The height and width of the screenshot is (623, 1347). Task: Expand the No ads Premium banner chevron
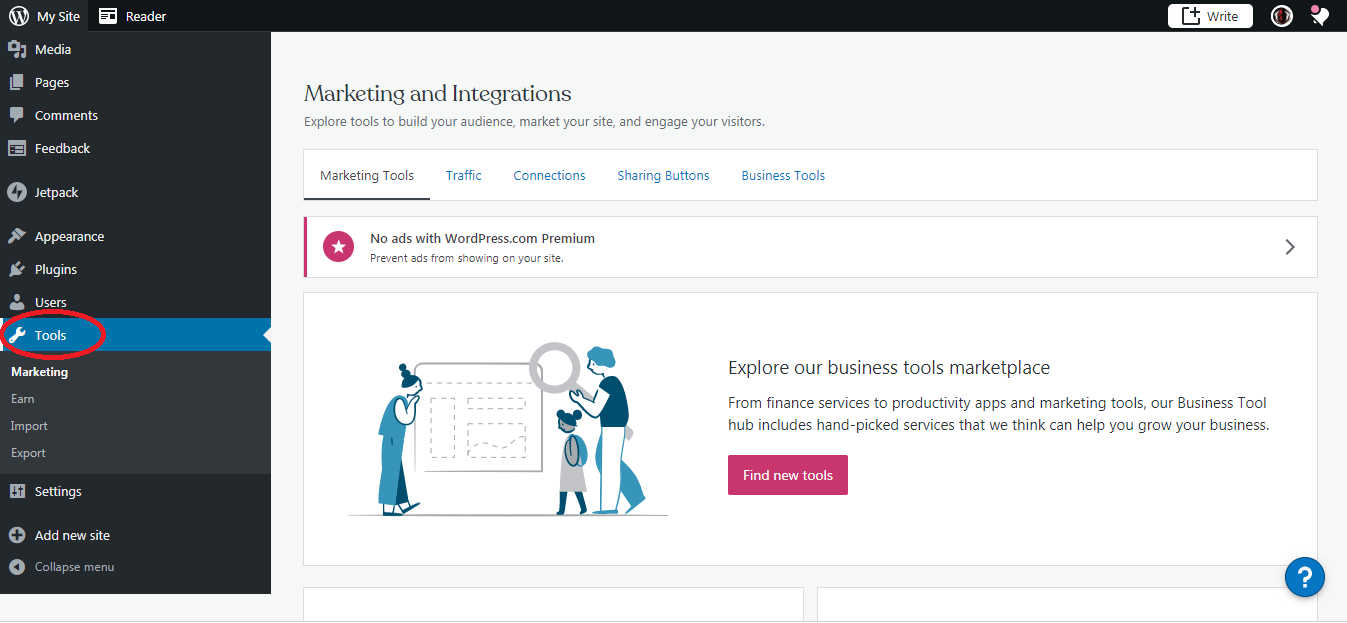point(1289,247)
